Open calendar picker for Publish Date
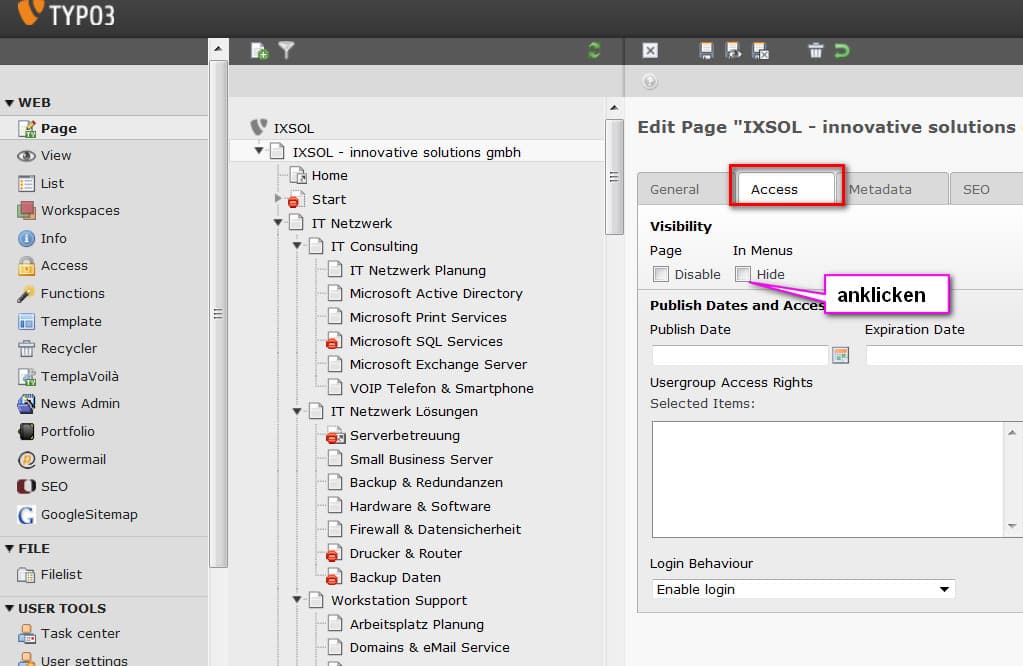 (x=840, y=356)
